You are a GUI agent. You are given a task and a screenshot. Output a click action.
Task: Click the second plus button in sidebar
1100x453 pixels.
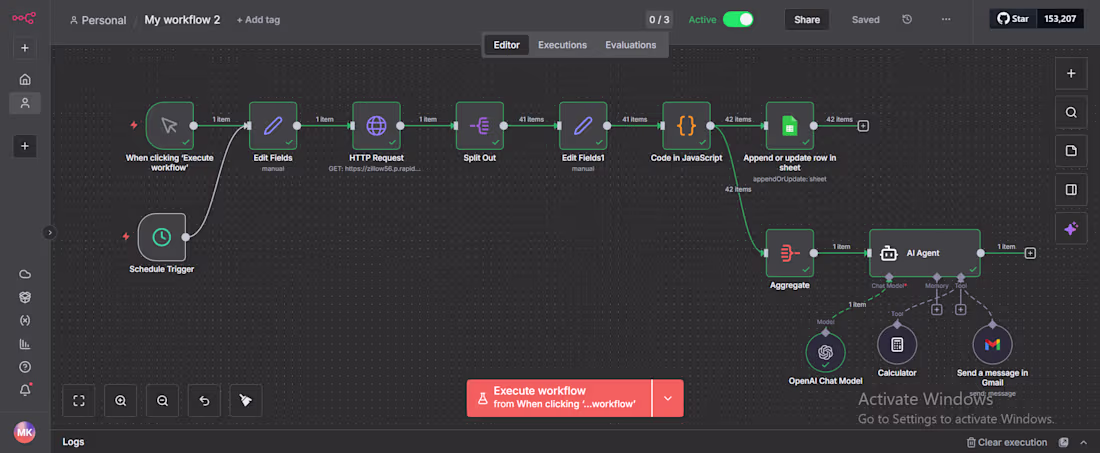pyautogui.click(x=25, y=146)
